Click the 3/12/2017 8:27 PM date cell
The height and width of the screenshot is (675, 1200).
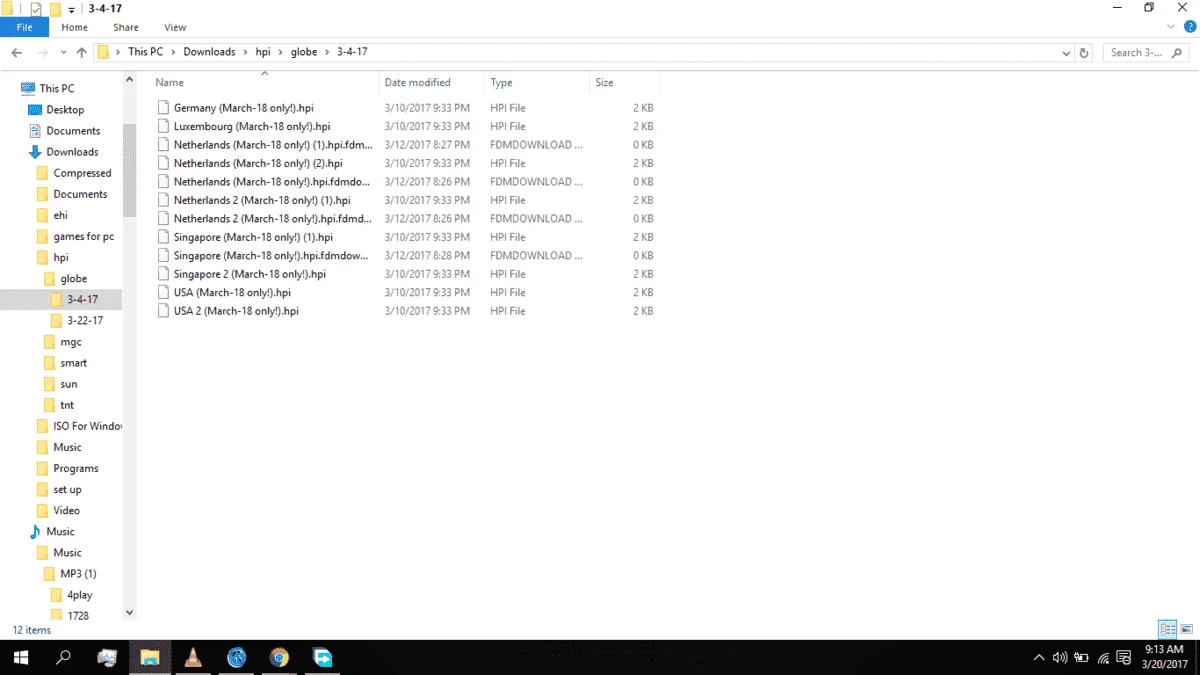pyautogui.click(x=427, y=145)
